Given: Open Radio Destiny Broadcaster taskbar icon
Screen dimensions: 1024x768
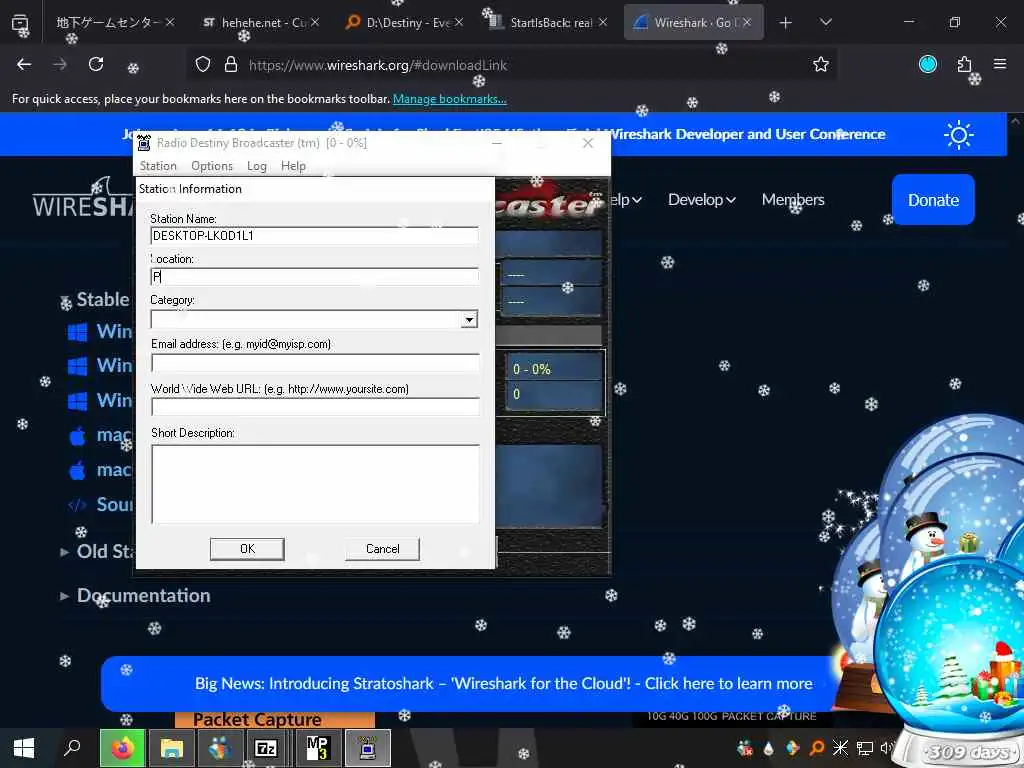Looking at the screenshot, I should point(368,748).
